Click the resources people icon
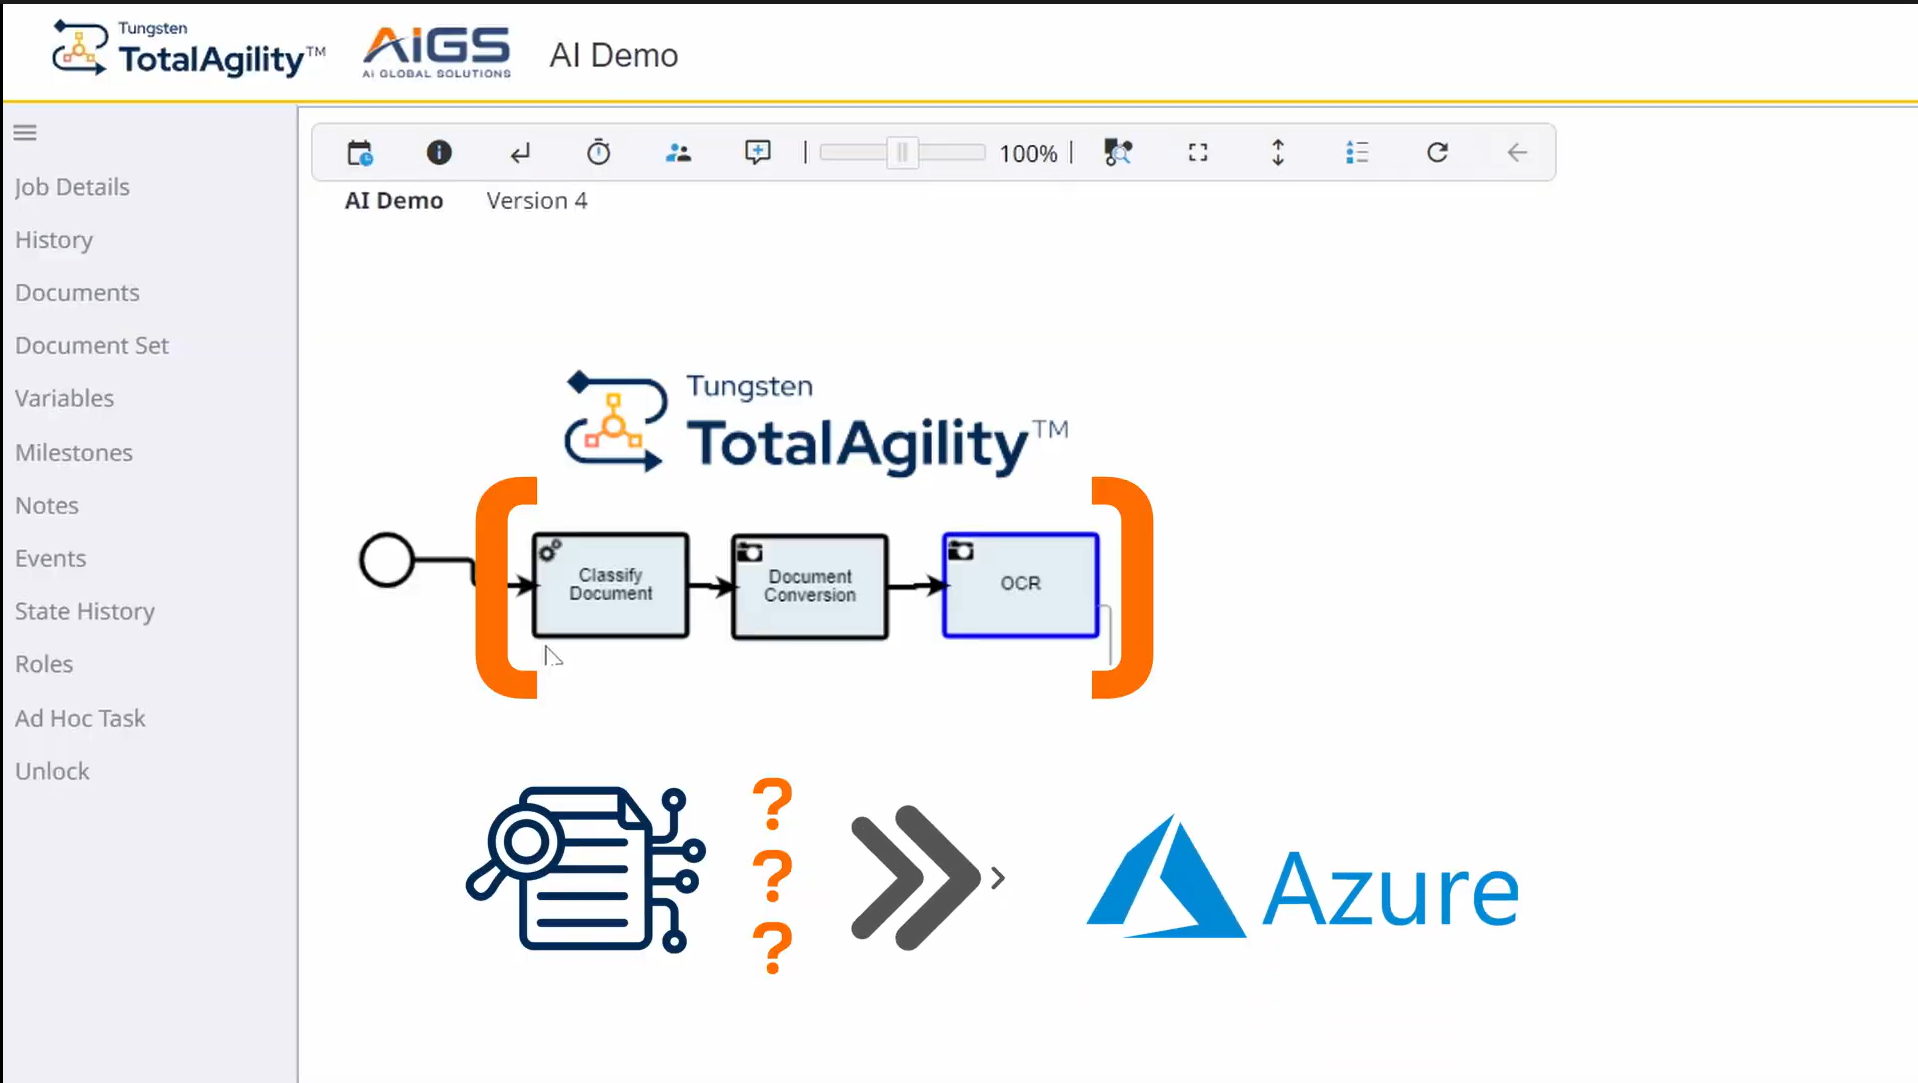1918x1083 pixels. 678,153
